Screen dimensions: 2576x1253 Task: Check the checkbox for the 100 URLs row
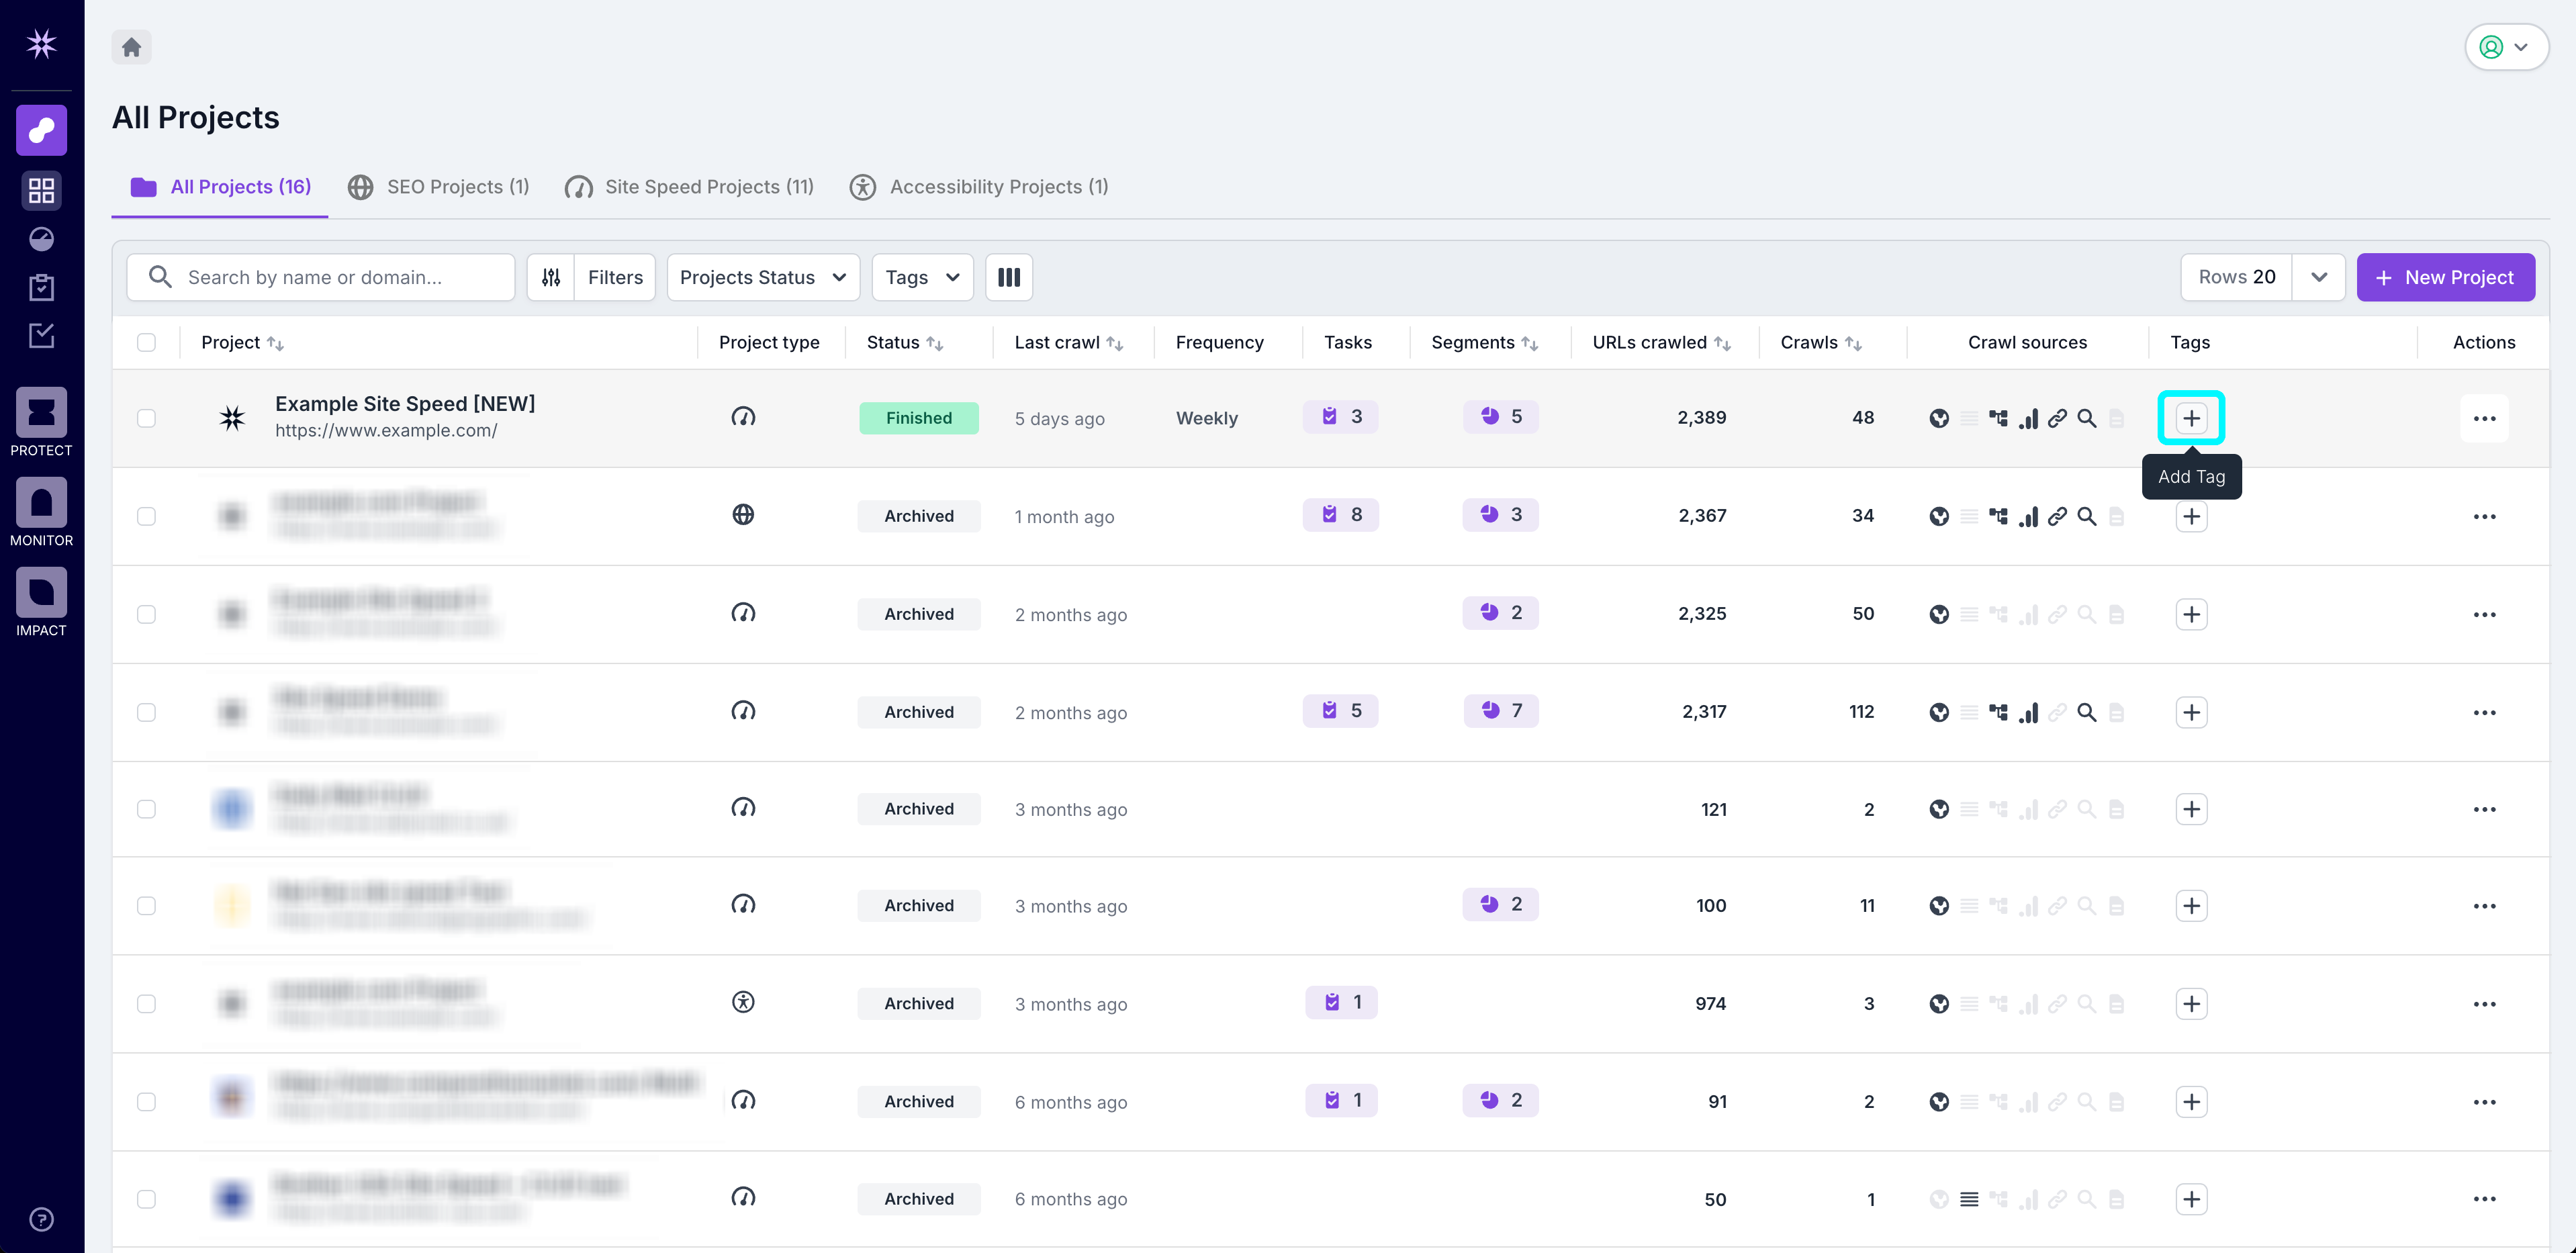[146, 906]
